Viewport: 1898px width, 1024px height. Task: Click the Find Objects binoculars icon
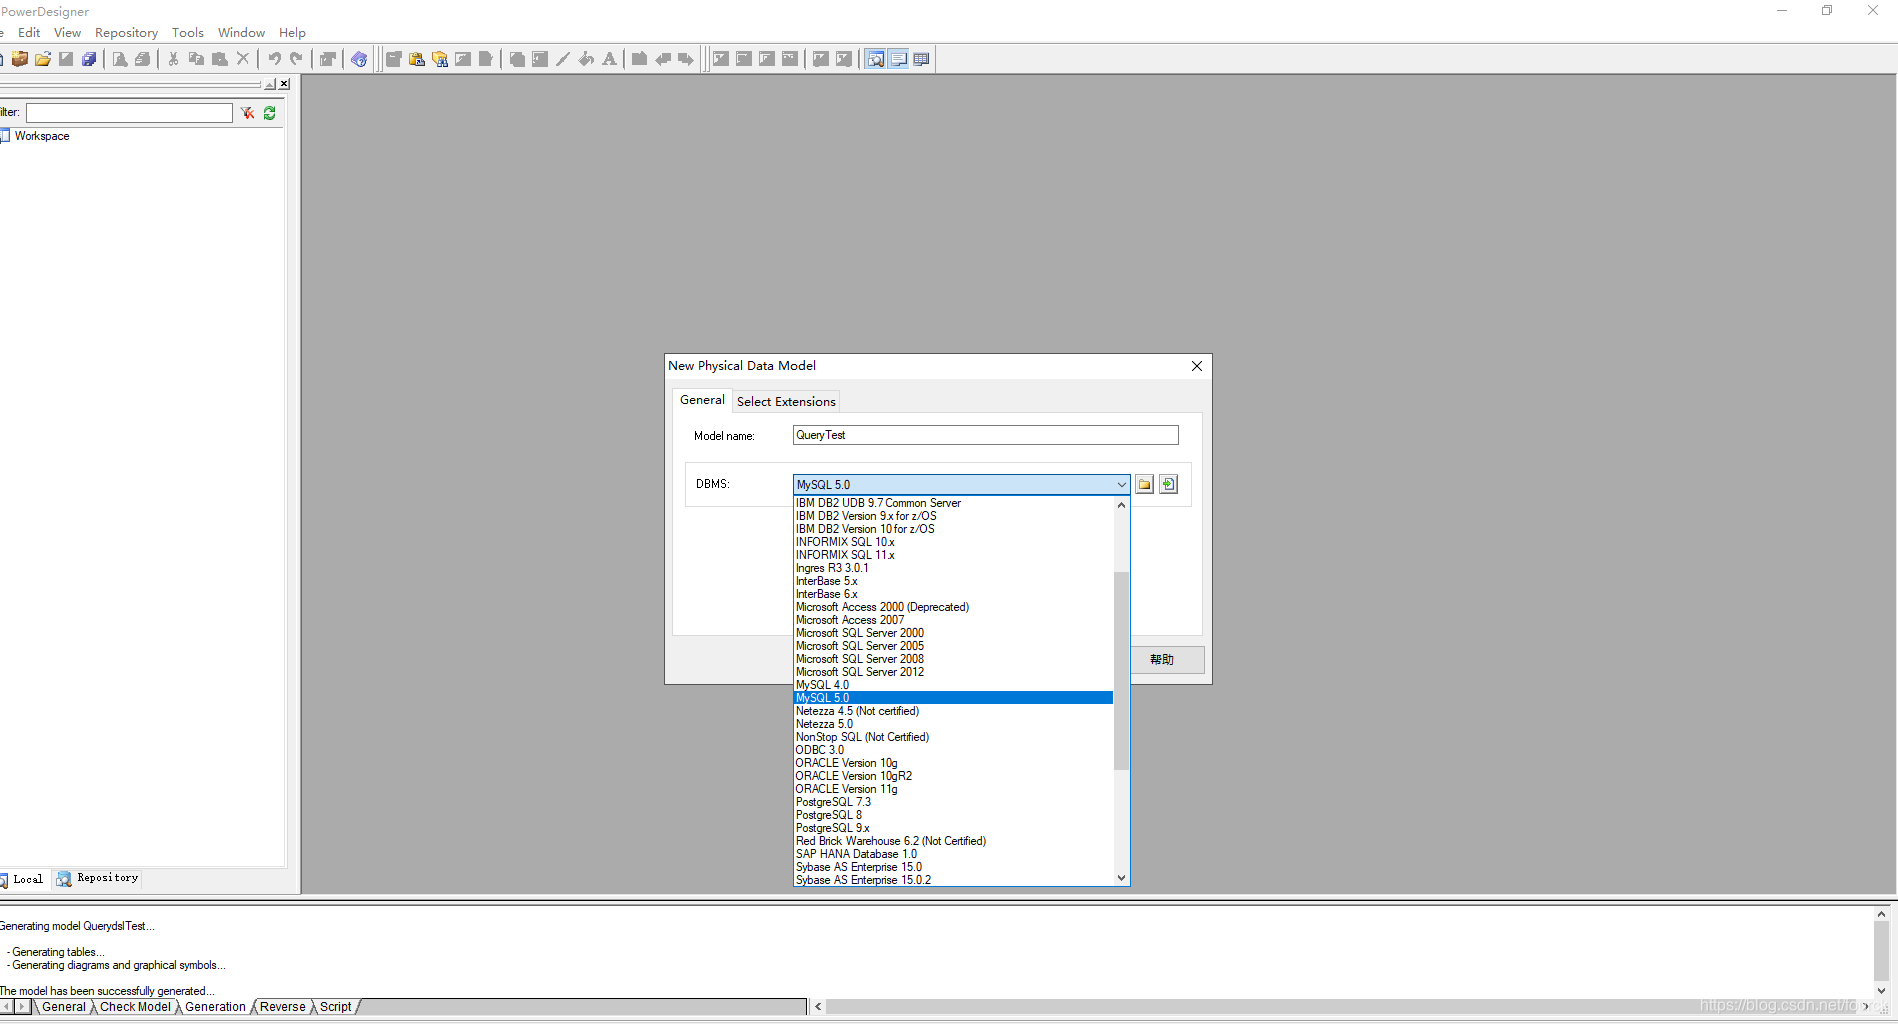[x=440, y=59]
